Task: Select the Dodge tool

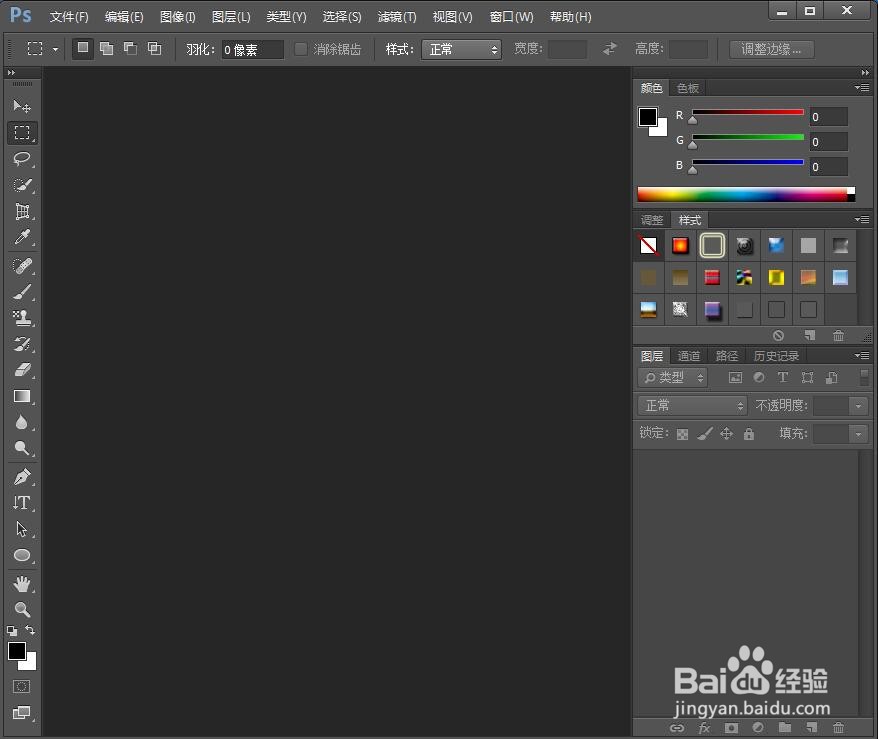Action: coord(22,448)
